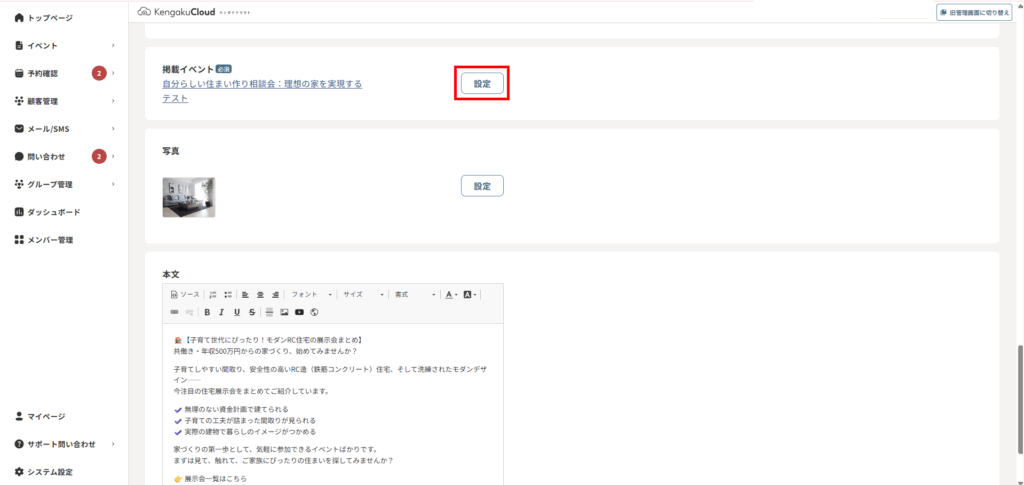1024x485 pixels.
Task: Click the insert image icon
Action: (284, 312)
